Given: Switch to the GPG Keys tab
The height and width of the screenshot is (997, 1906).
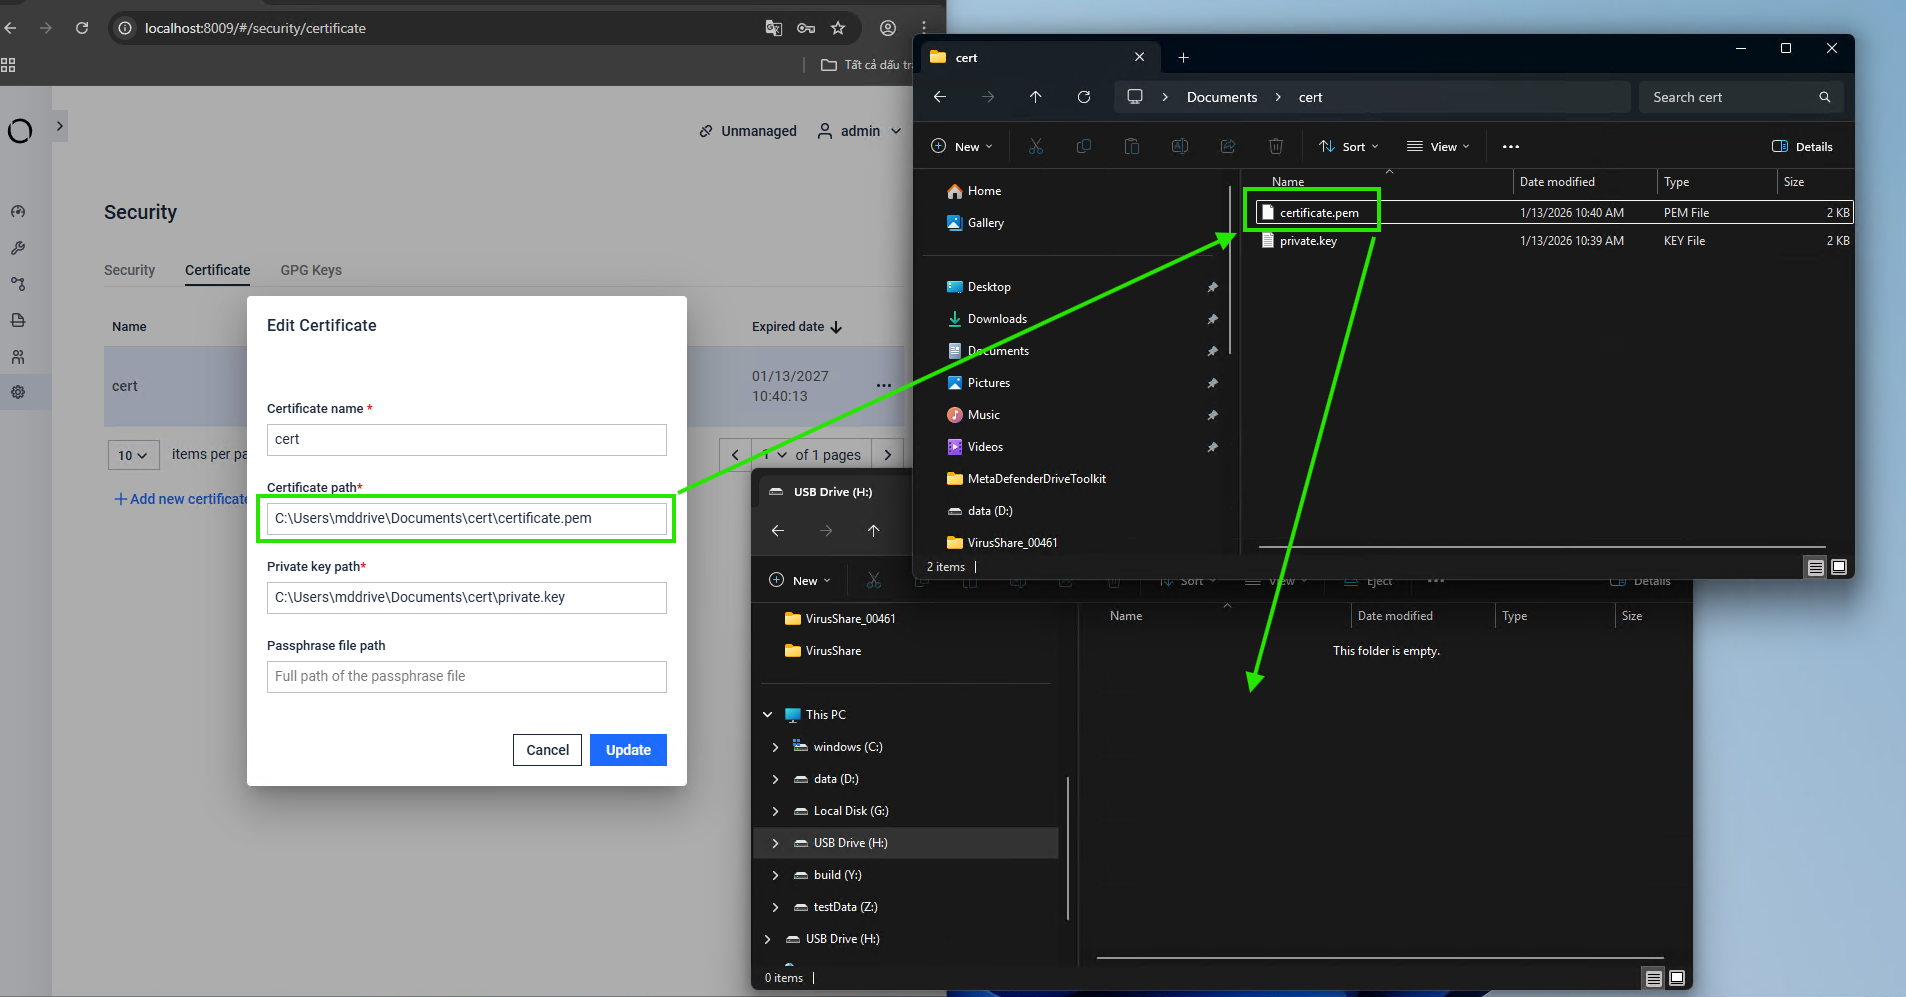Looking at the screenshot, I should click(x=311, y=270).
